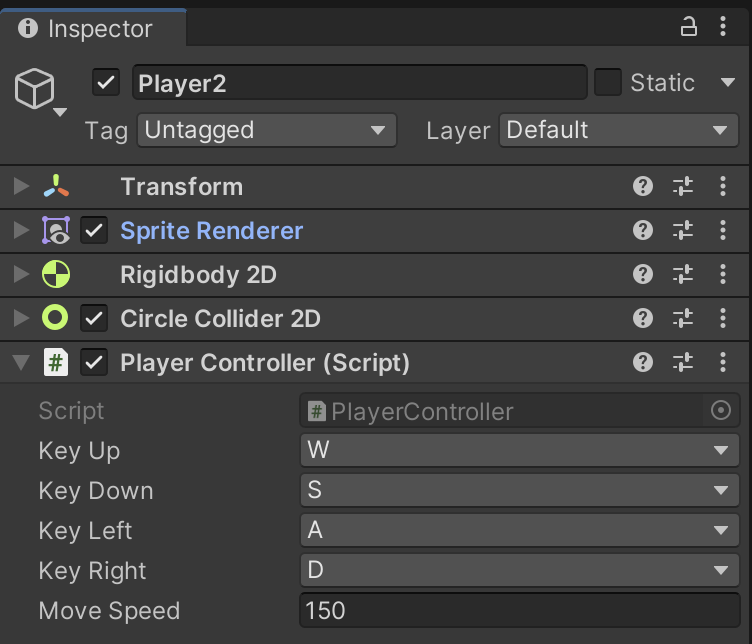Toggle the Player2 active checkbox

[106, 83]
